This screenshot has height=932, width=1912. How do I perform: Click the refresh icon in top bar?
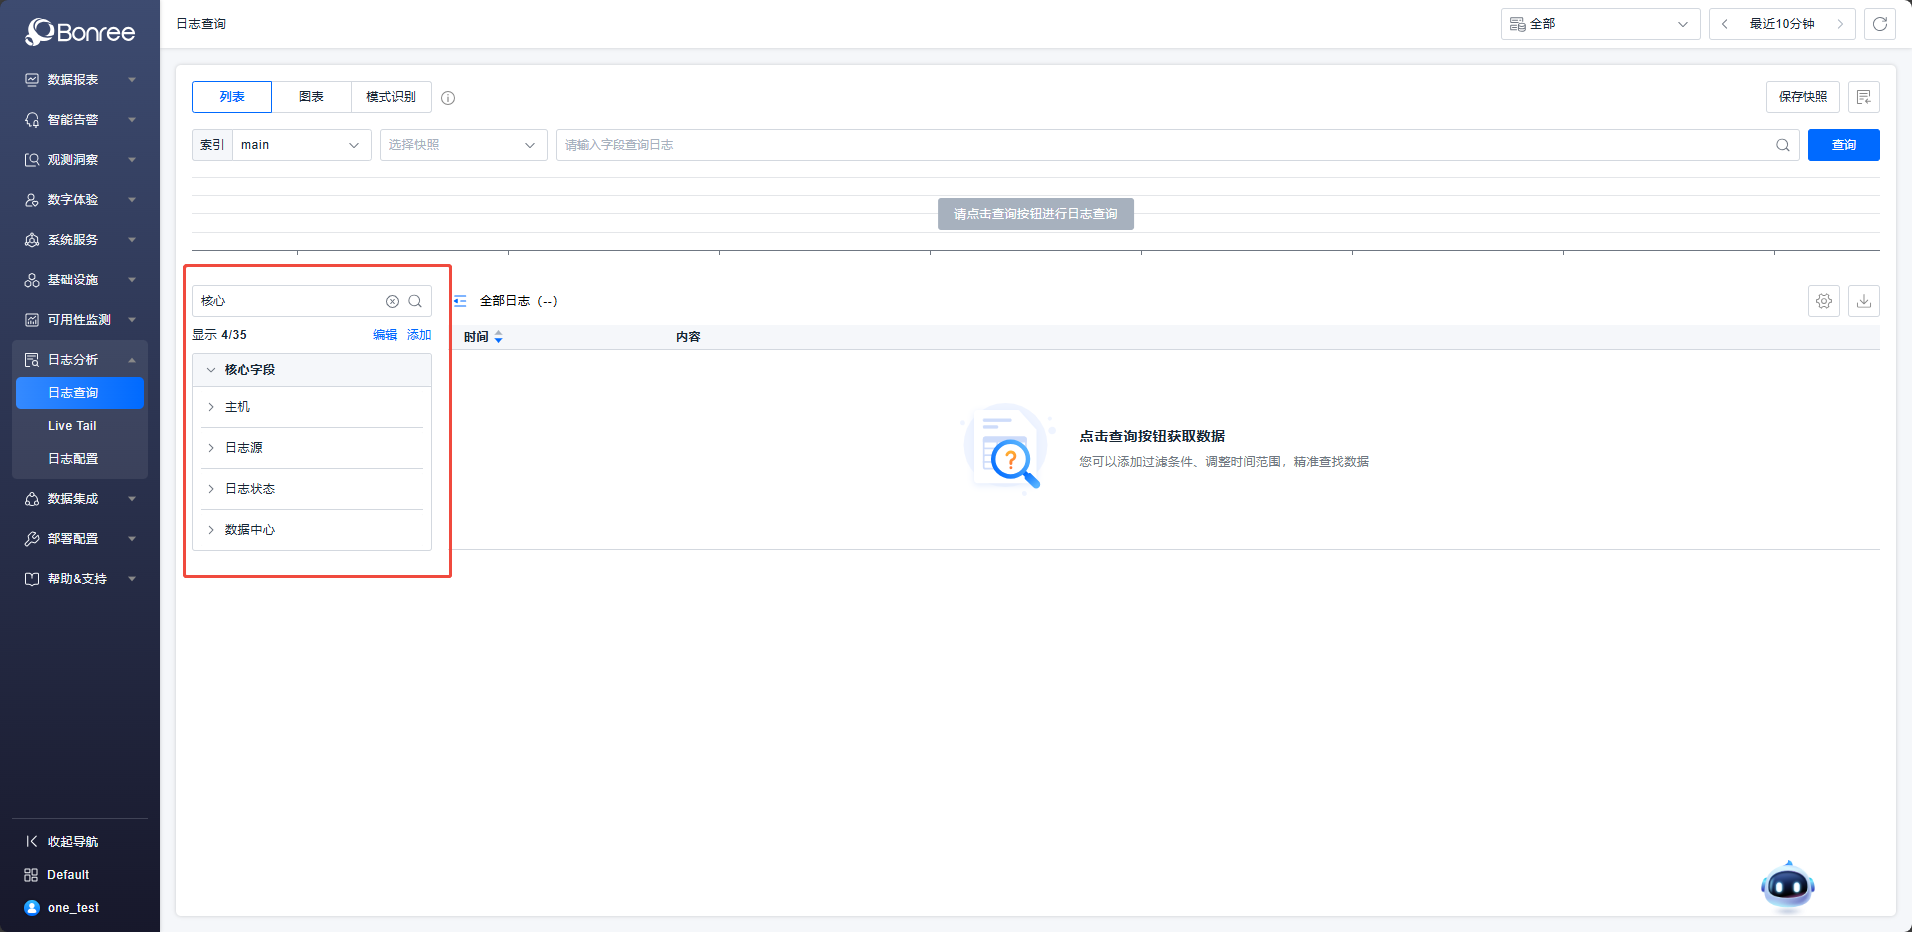point(1880,24)
